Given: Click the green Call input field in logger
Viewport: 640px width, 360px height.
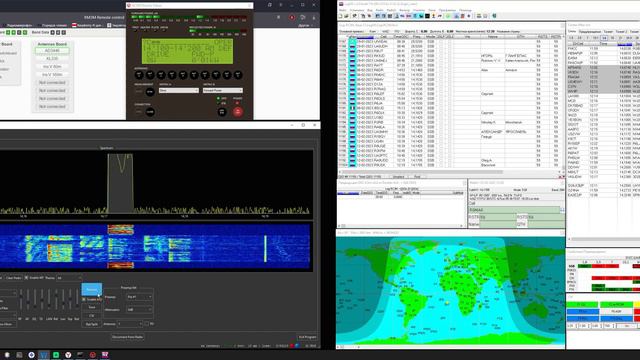Looking at the screenshot, I should (x=514, y=210).
